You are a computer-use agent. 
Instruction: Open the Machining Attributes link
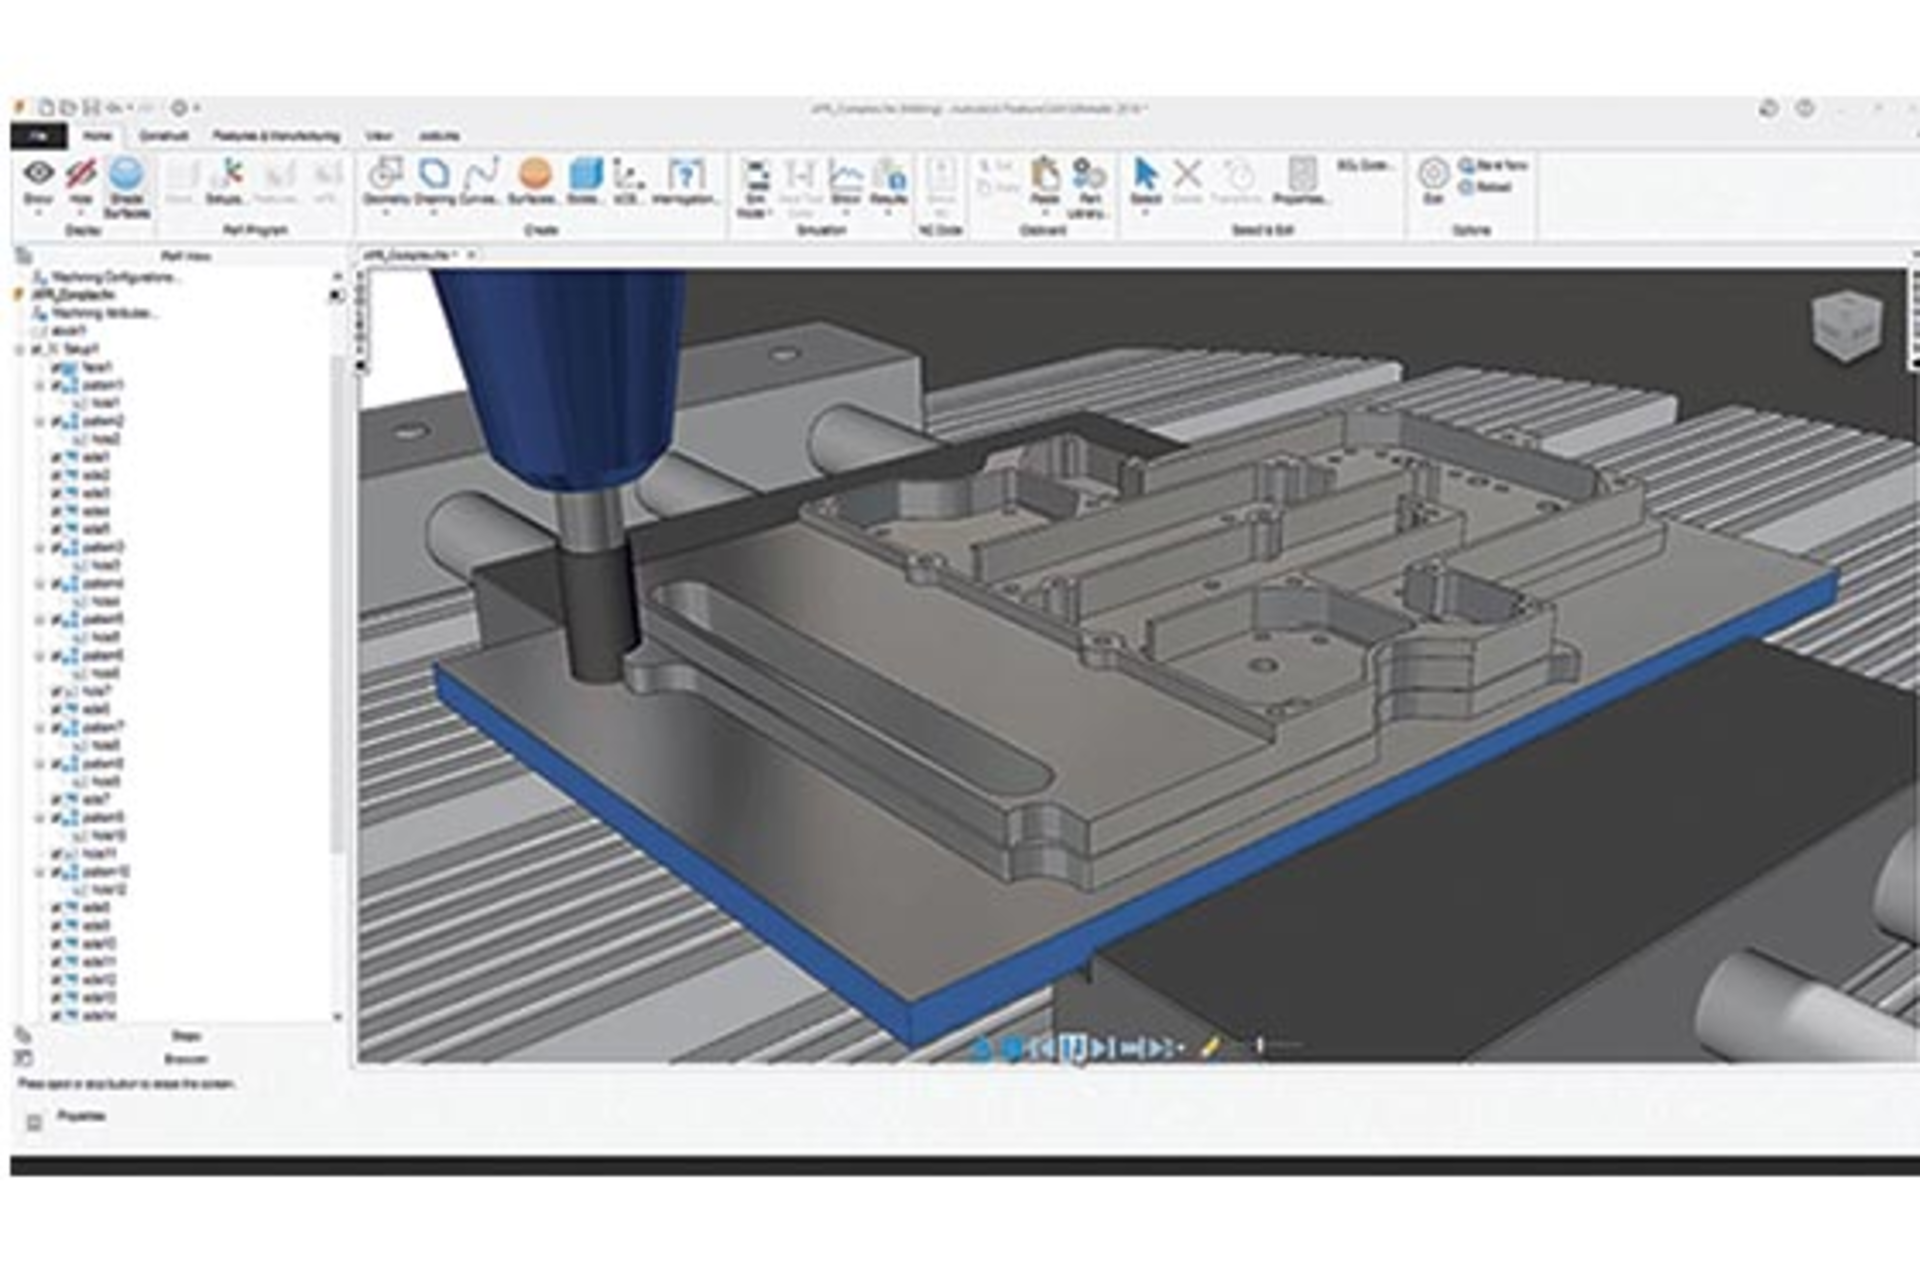pos(105,313)
